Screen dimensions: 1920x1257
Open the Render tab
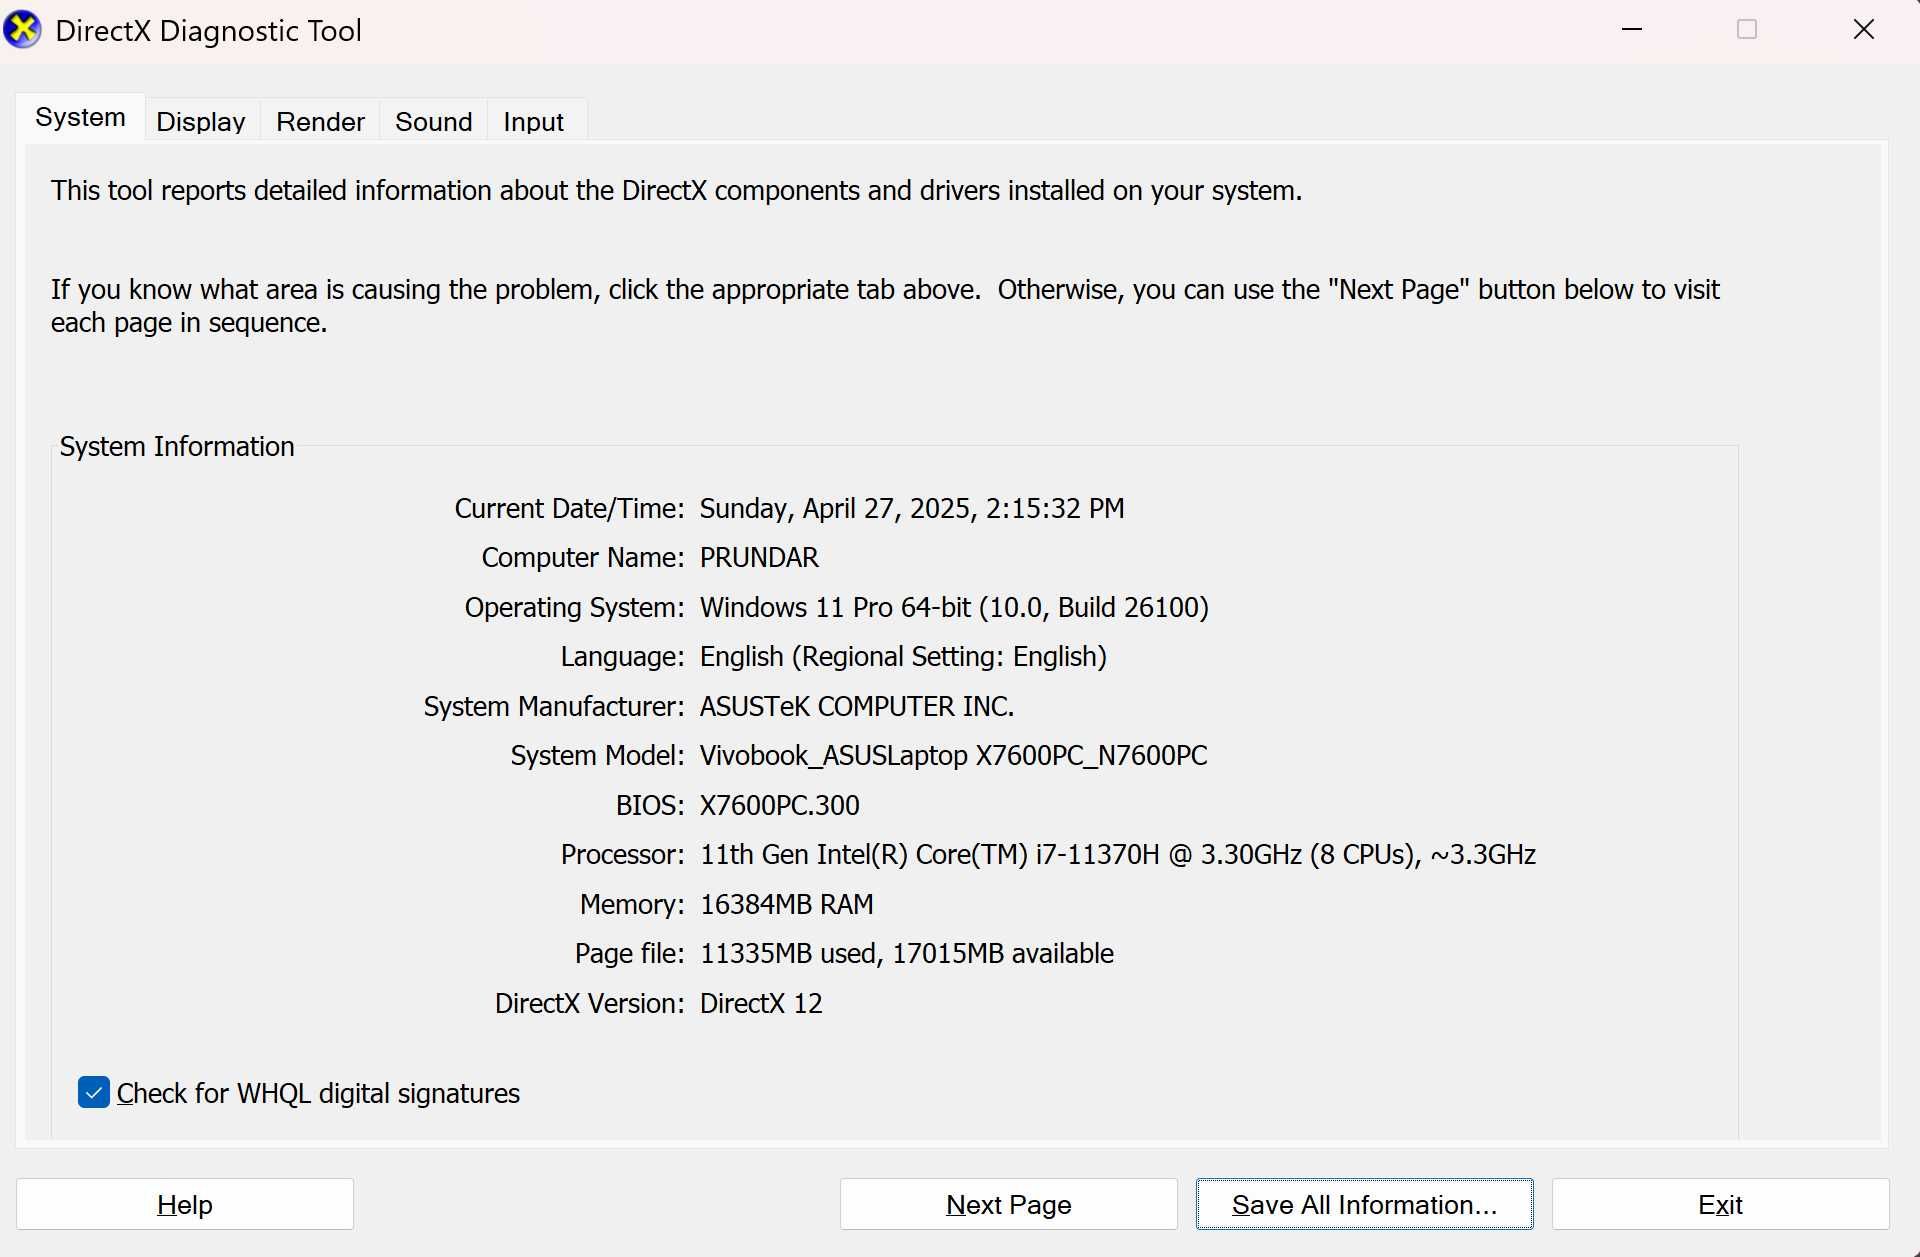pos(320,121)
